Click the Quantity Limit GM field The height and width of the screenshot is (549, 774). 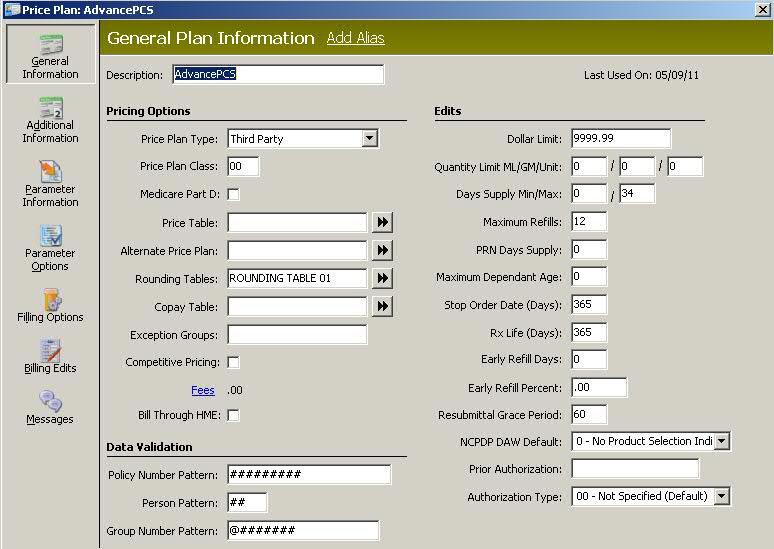pos(637,166)
